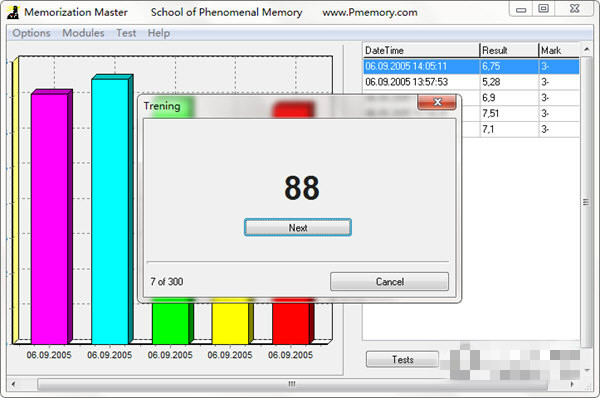This screenshot has height=398, width=600.
Task: Click the displayed number 88
Action: click(302, 188)
